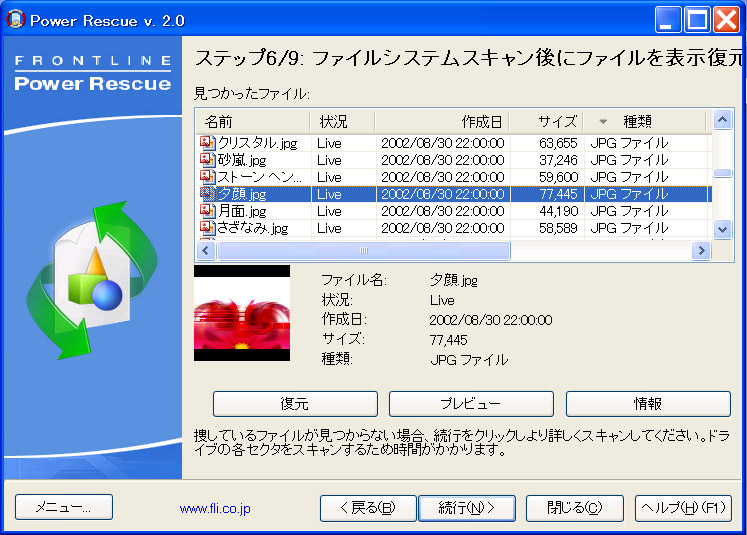This screenshot has height=535, width=747.
Task: Open help with ヘルプ(H) (F1) button
Action: pos(683,508)
